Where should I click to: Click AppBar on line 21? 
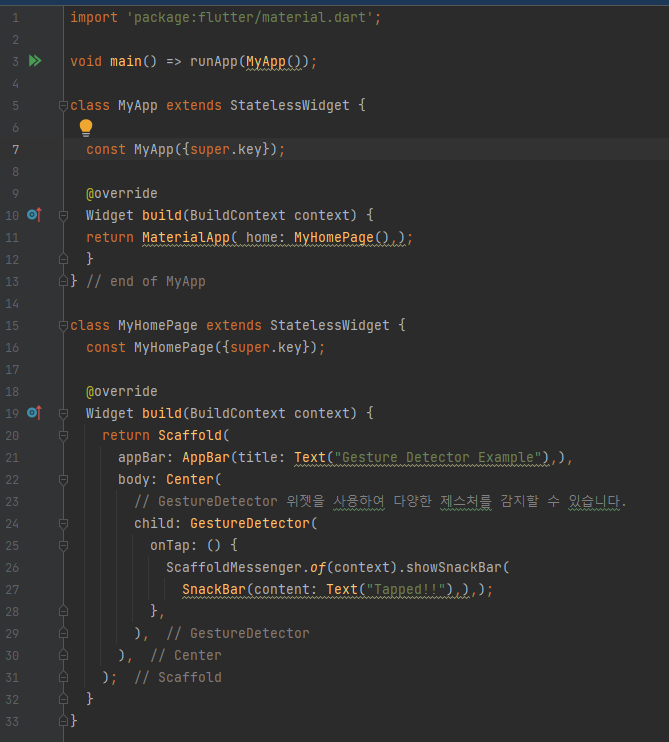point(206,457)
